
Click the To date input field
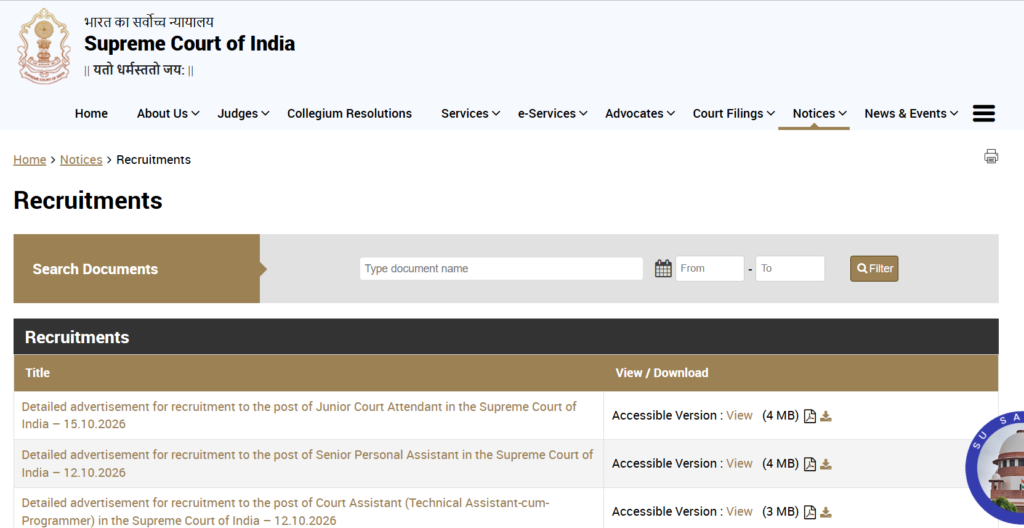[790, 269]
